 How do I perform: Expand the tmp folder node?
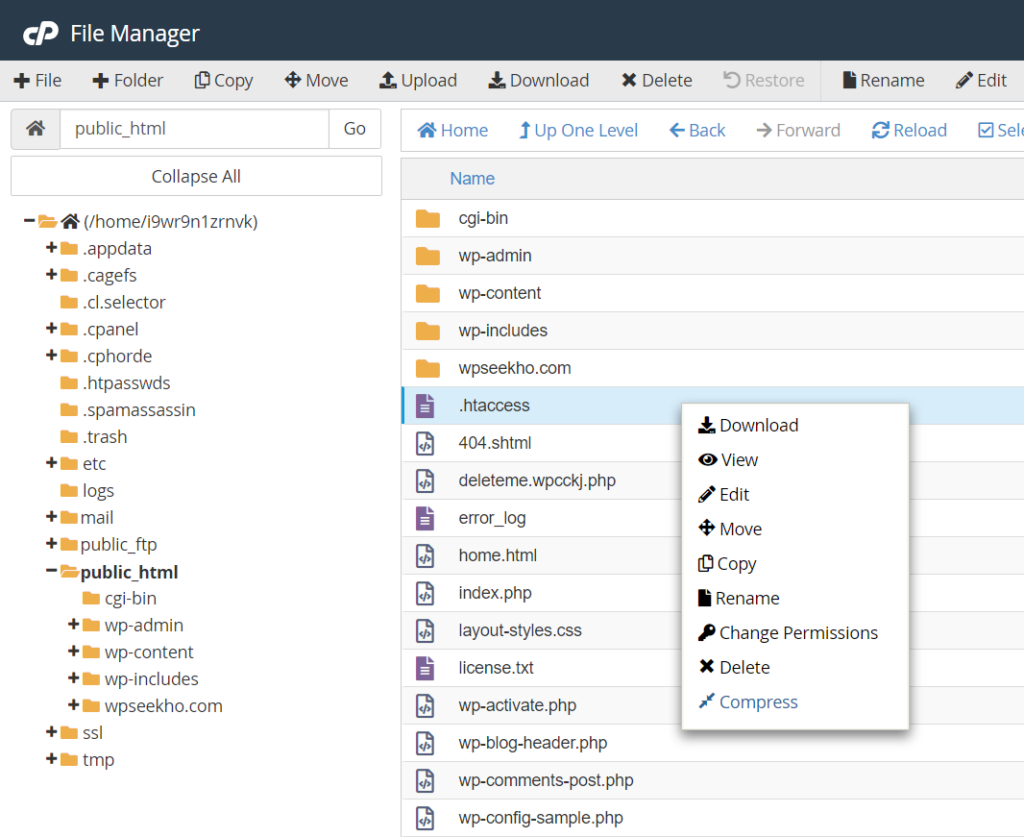(52, 759)
